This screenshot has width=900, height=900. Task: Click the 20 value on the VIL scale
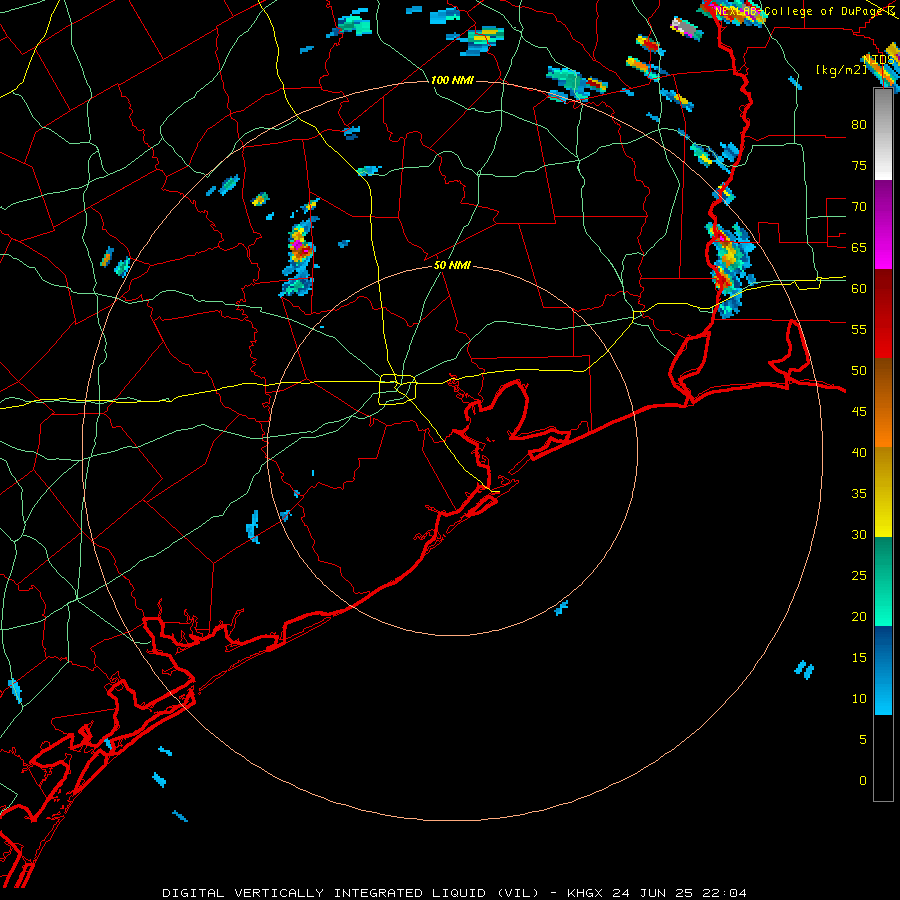(859, 616)
